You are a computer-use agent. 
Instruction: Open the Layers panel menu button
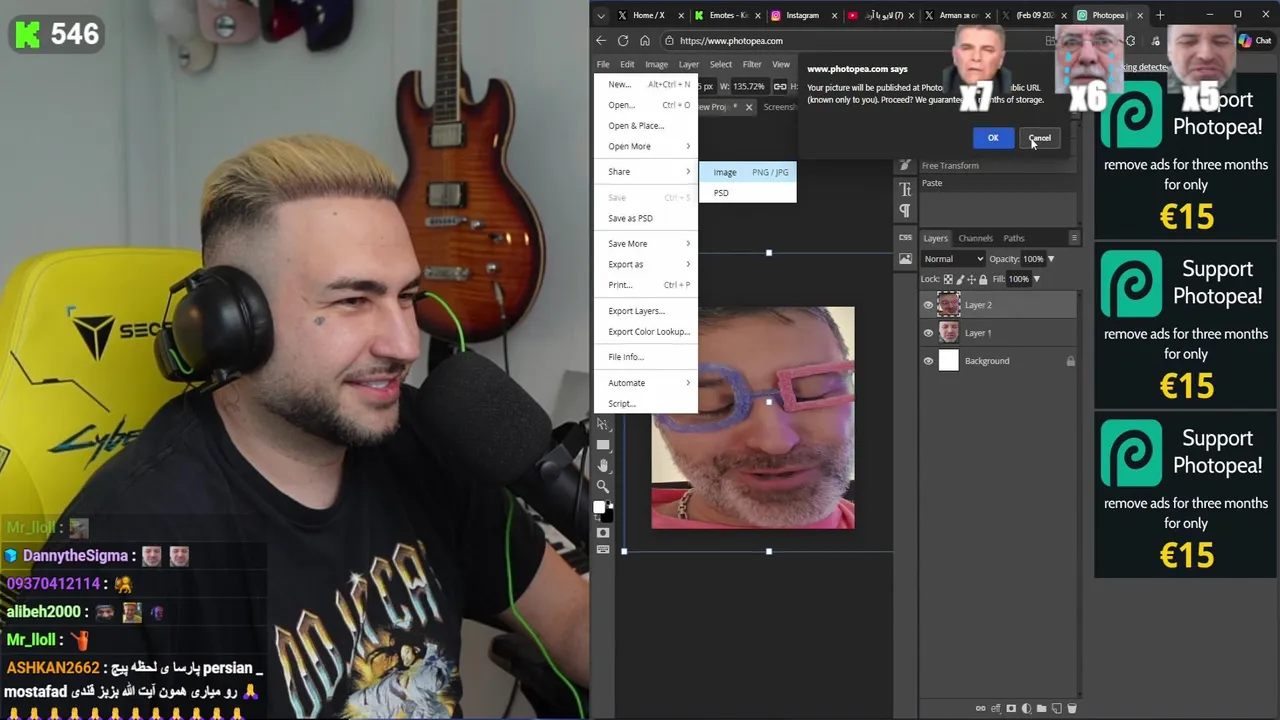tap(1074, 238)
